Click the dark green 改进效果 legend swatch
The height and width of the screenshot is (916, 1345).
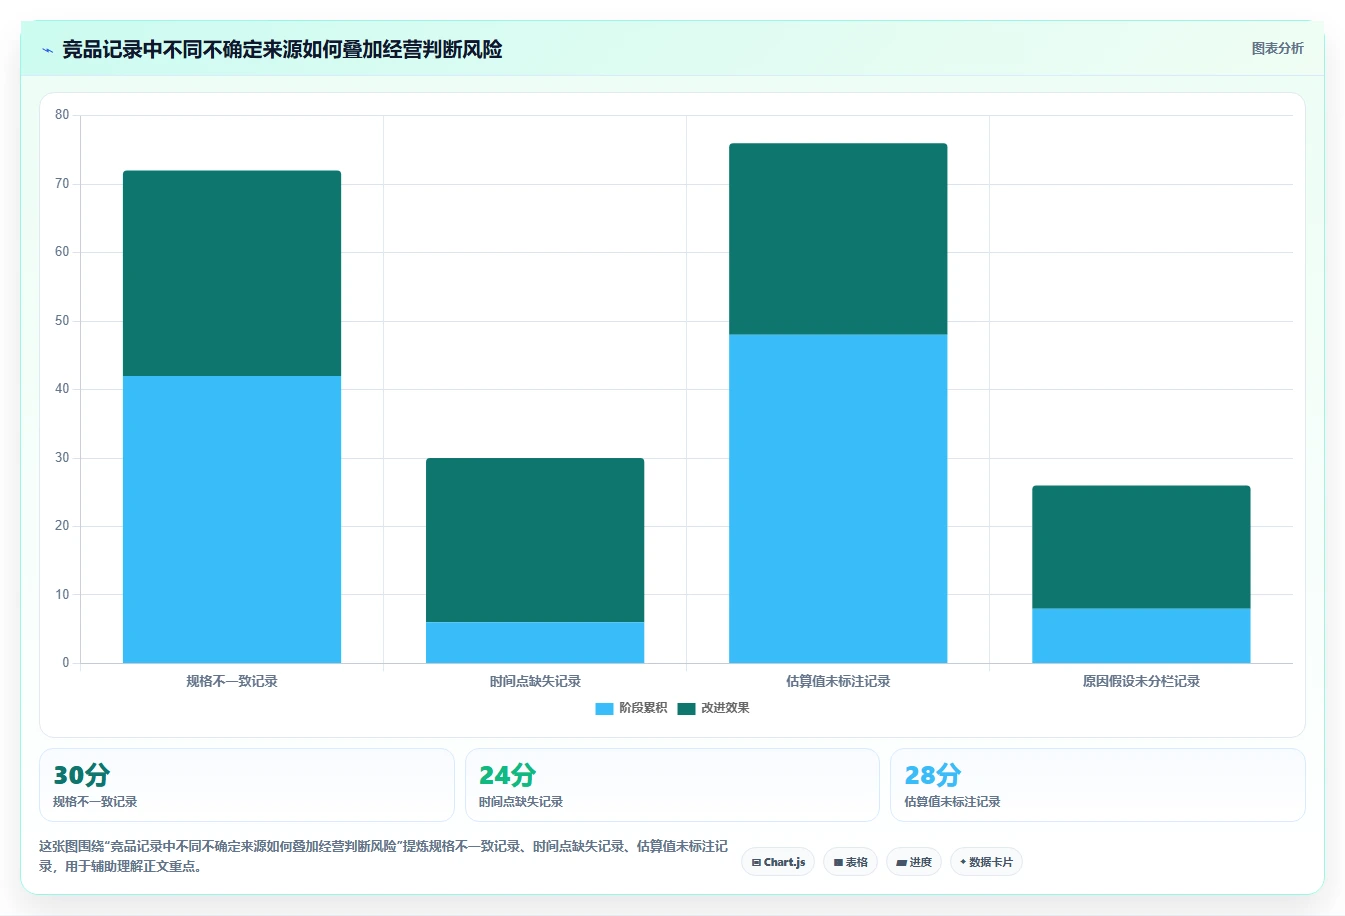click(686, 708)
